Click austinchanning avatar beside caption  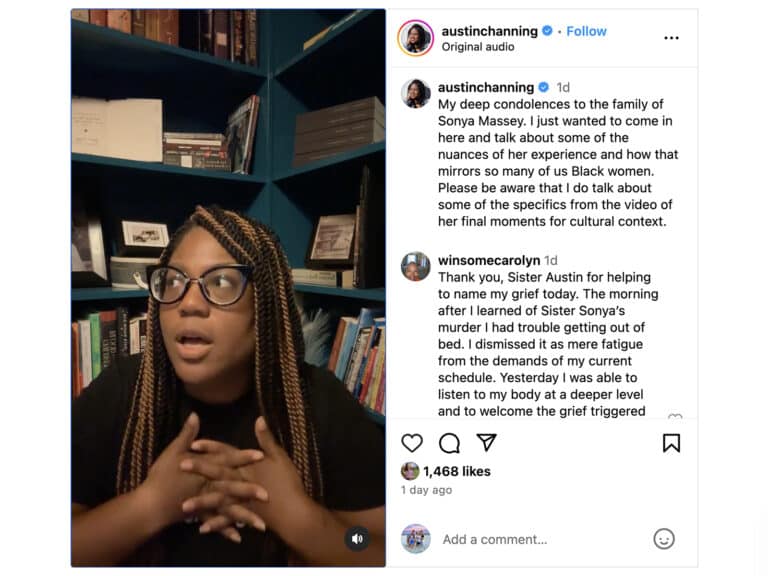tap(415, 93)
